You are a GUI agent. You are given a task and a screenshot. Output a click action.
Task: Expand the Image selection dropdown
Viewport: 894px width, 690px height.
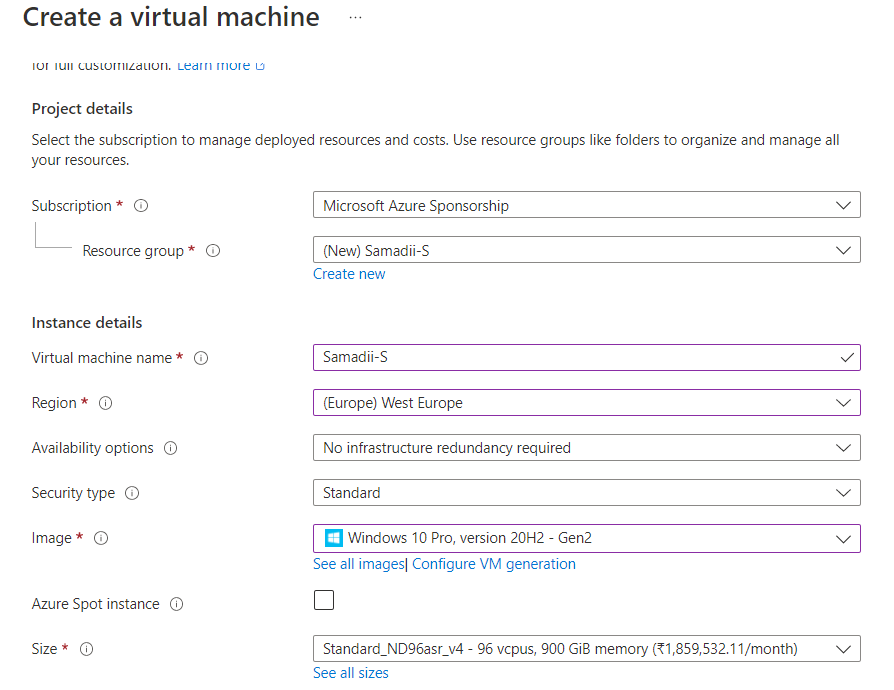tap(586, 538)
